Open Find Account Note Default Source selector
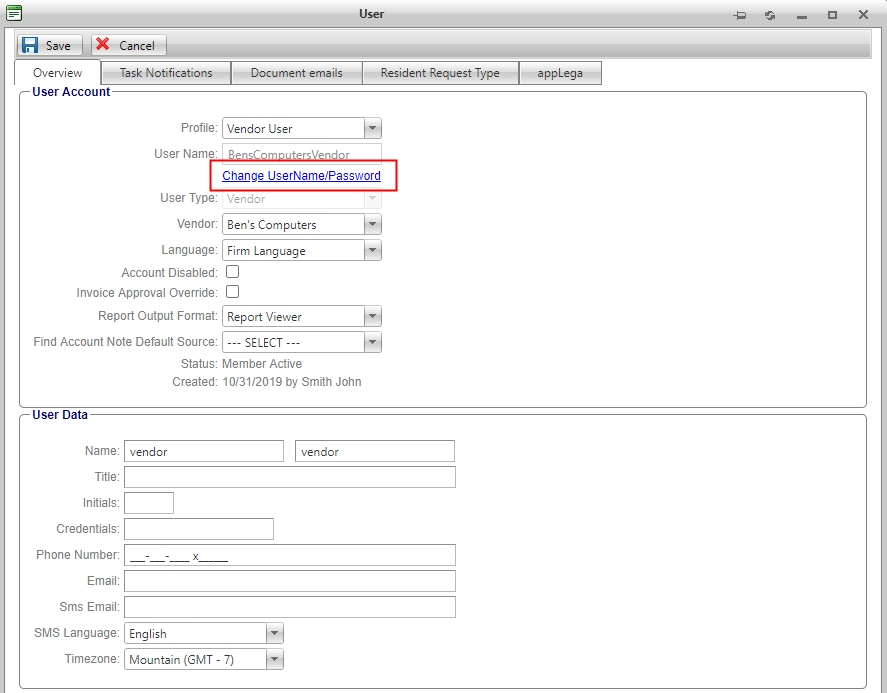 coord(372,342)
